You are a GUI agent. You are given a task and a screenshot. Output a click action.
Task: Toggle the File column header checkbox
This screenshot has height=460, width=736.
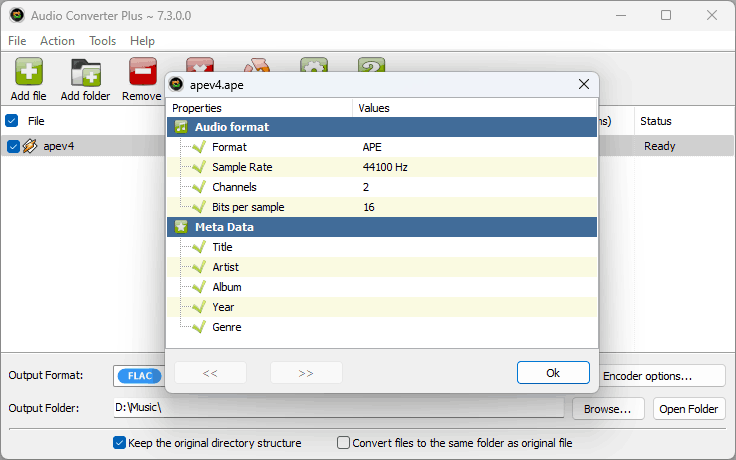click(12, 121)
